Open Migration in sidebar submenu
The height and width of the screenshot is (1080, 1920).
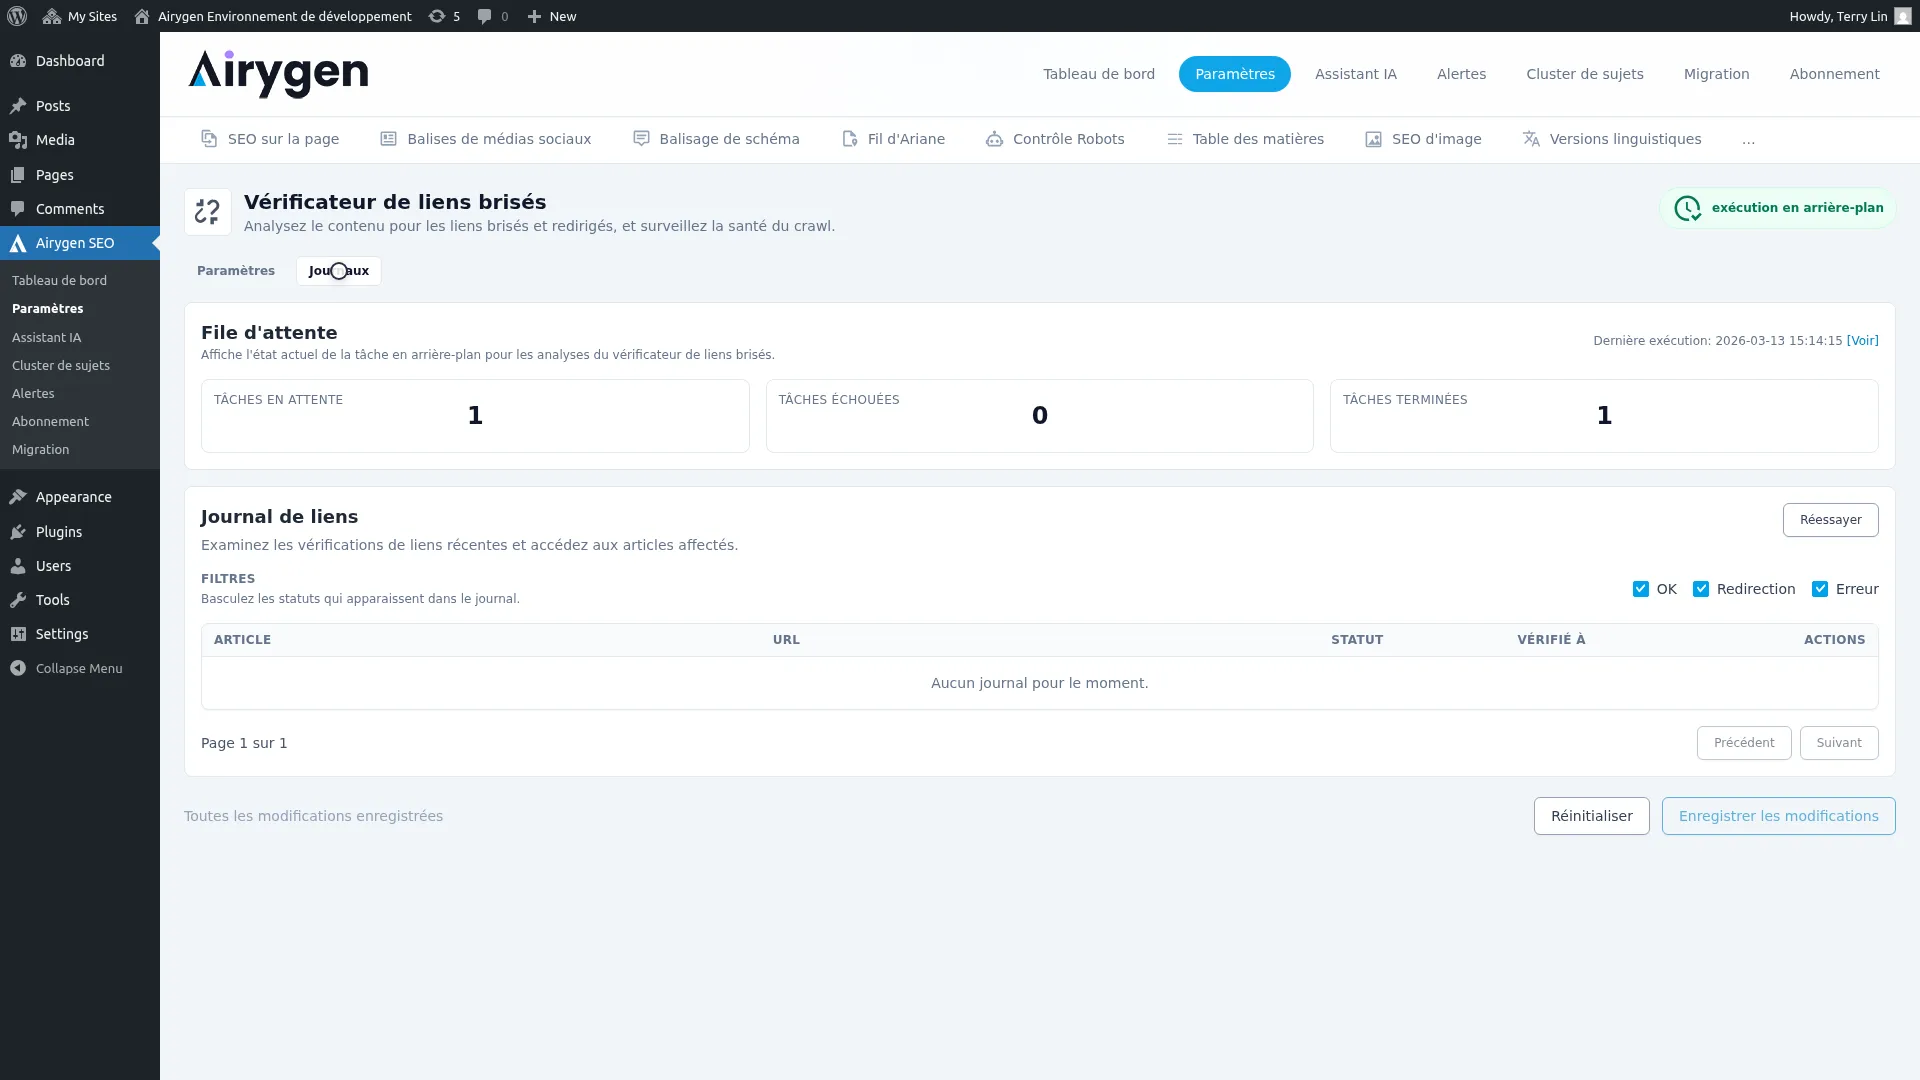40,450
